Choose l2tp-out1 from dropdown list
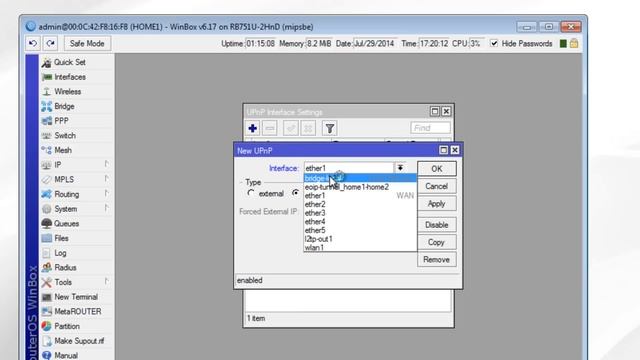640x360 pixels. click(x=360, y=239)
